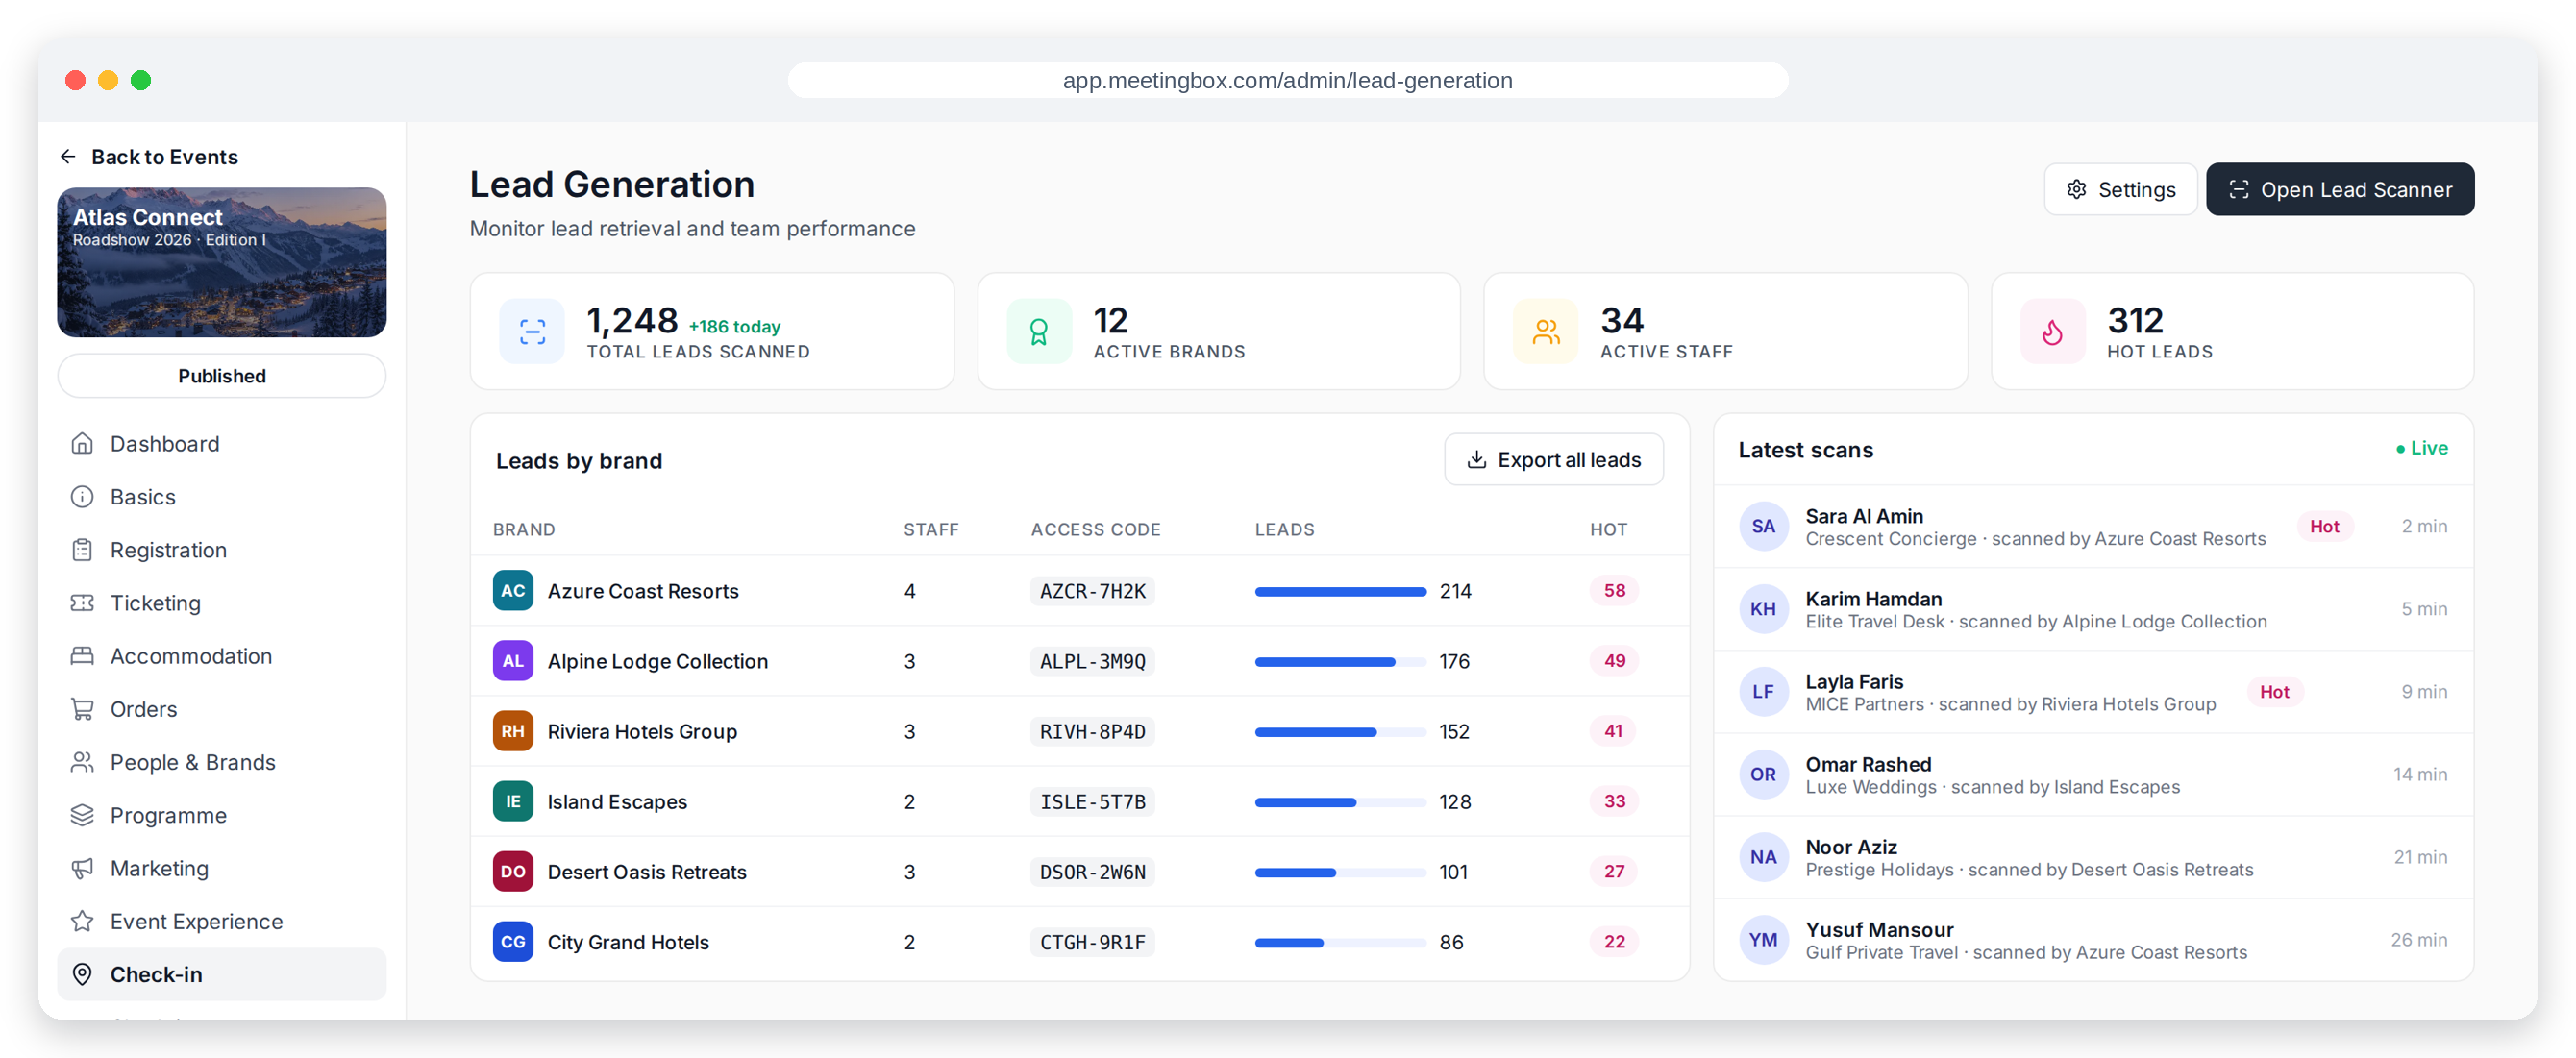Click Export all leads
The width and height of the screenshot is (2576, 1058).
coord(1553,459)
